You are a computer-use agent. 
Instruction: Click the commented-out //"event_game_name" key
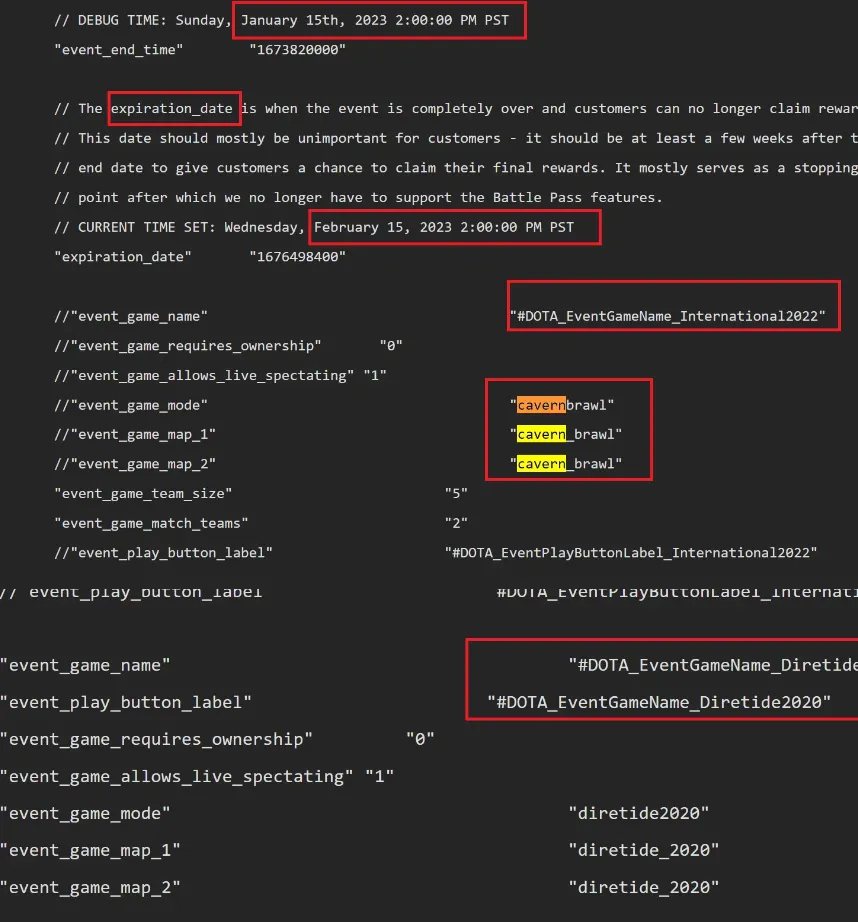click(131, 316)
